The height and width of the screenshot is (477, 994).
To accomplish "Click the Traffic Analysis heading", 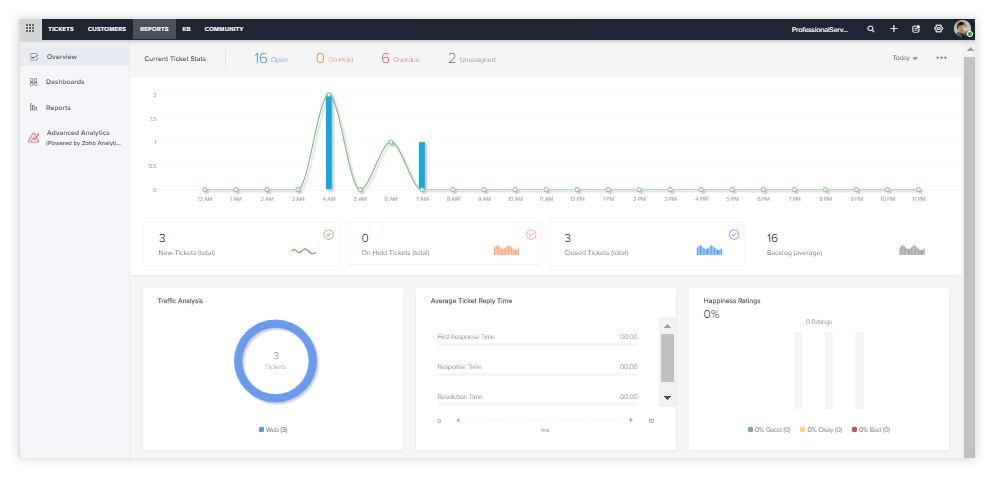I will (x=180, y=301).
